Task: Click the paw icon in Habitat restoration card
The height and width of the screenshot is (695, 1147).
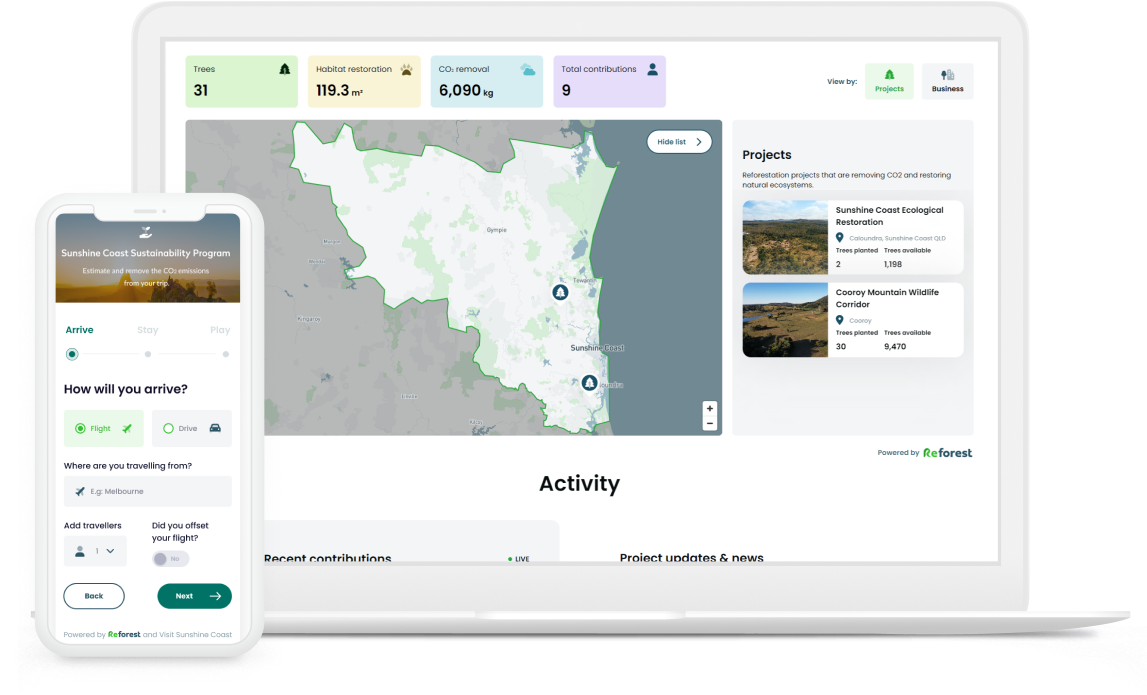Action: [407, 70]
